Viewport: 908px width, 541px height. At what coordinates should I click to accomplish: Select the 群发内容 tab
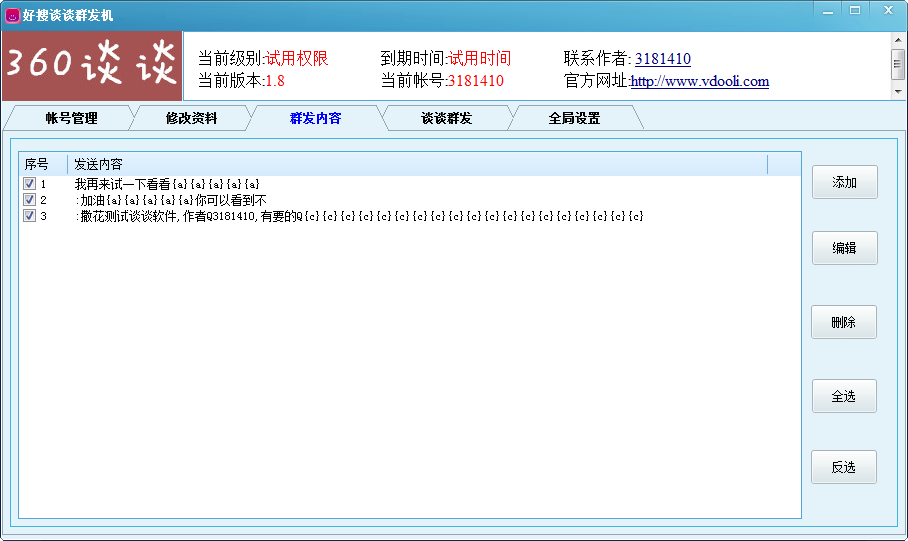click(x=316, y=118)
